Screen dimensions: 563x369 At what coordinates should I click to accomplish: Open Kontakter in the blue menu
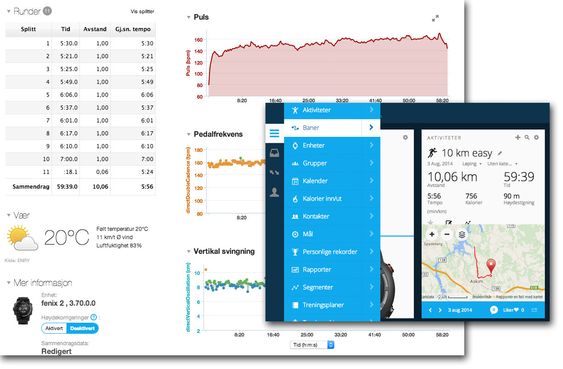click(332, 216)
